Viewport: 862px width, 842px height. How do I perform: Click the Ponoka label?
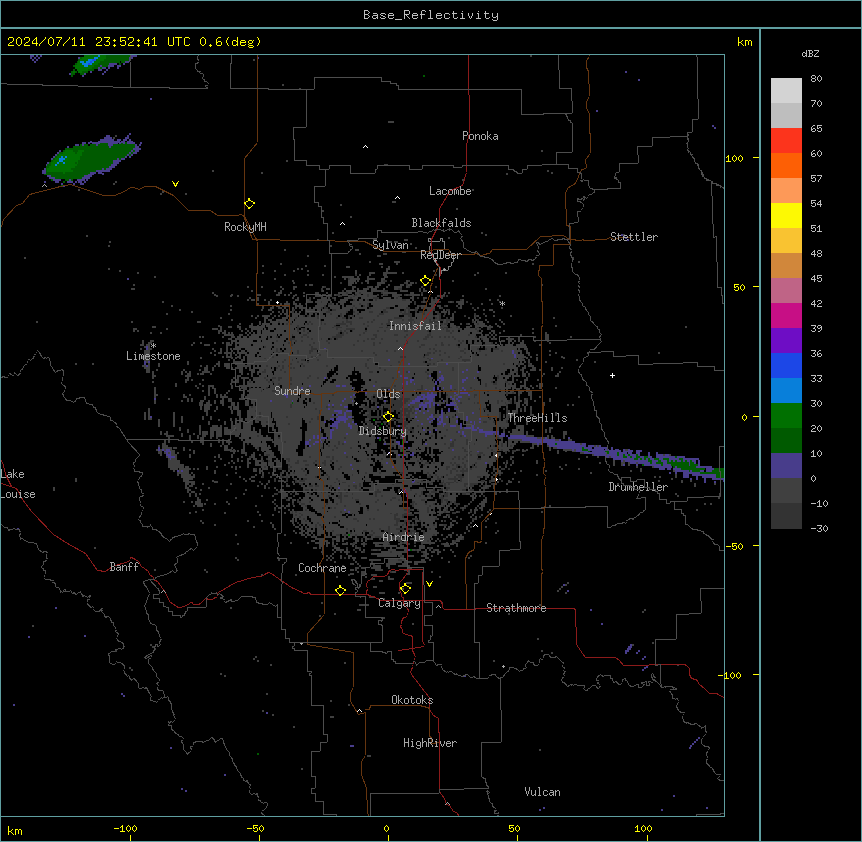click(x=480, y=136)
